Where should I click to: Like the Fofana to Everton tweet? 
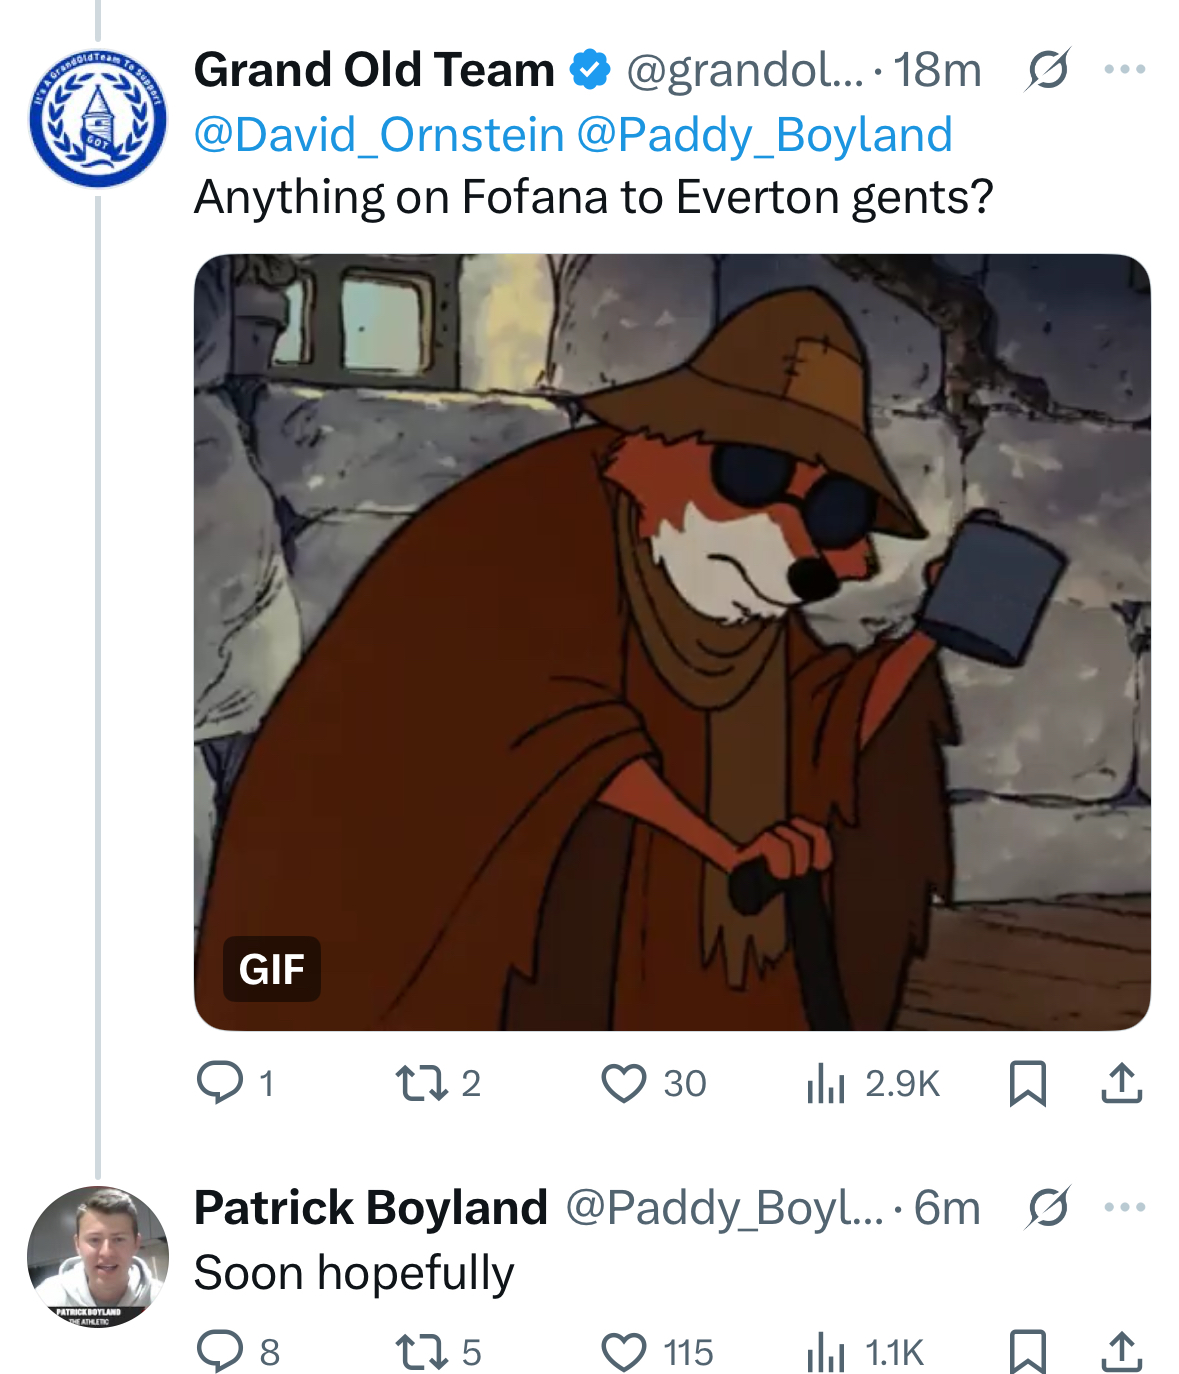(x=624, y=1083)
